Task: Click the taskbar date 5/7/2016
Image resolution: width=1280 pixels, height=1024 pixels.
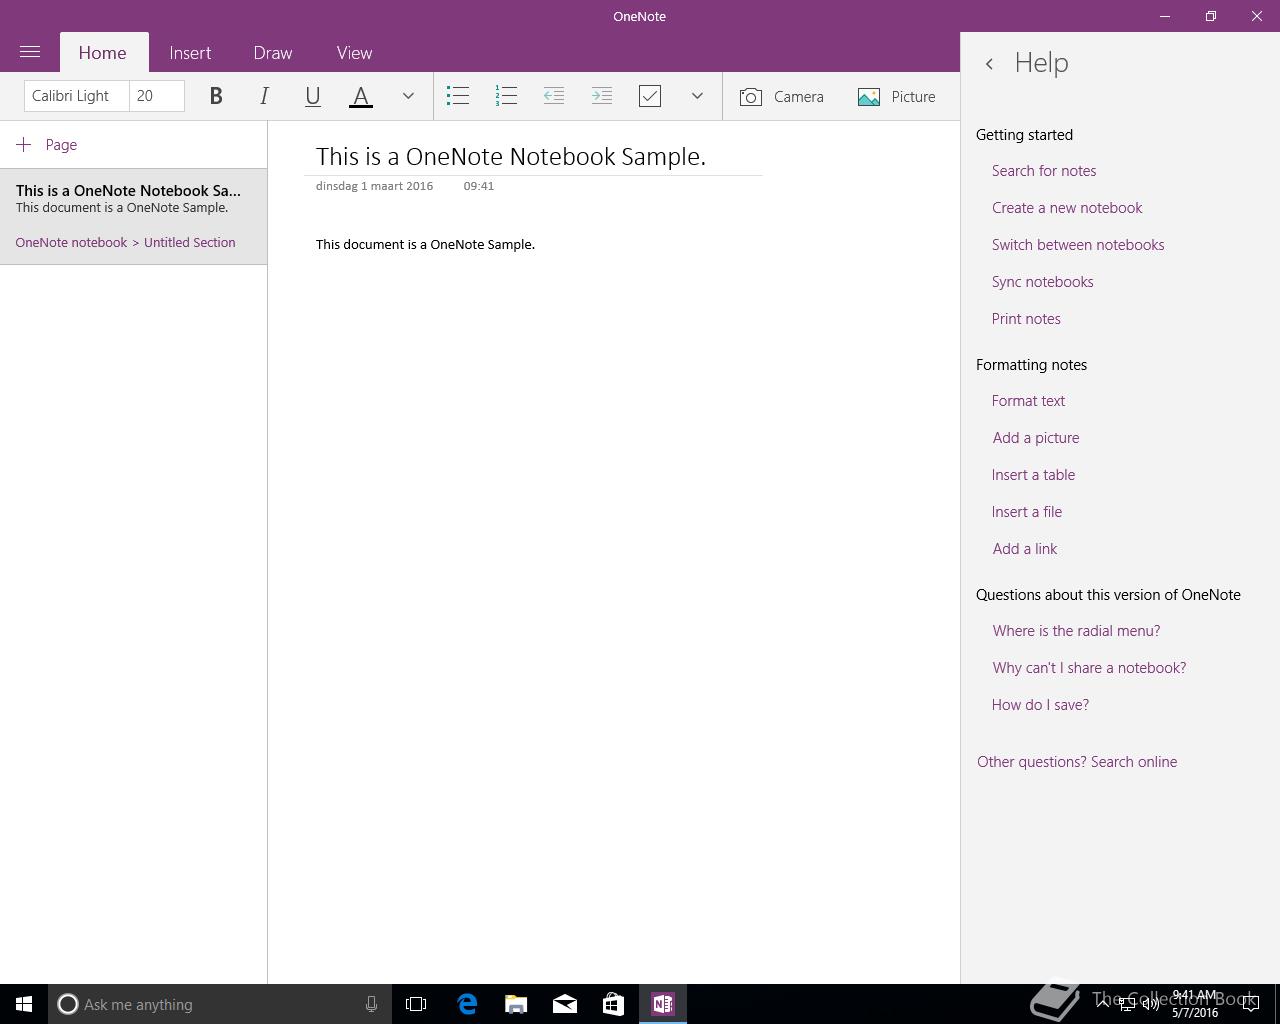Action: pos(1195,1012)
